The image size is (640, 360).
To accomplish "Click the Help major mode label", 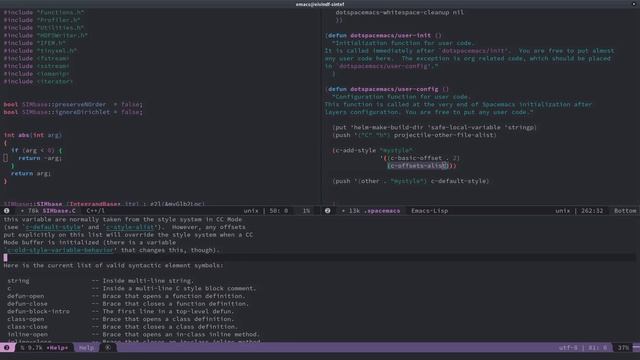I will tap(86, 348).
